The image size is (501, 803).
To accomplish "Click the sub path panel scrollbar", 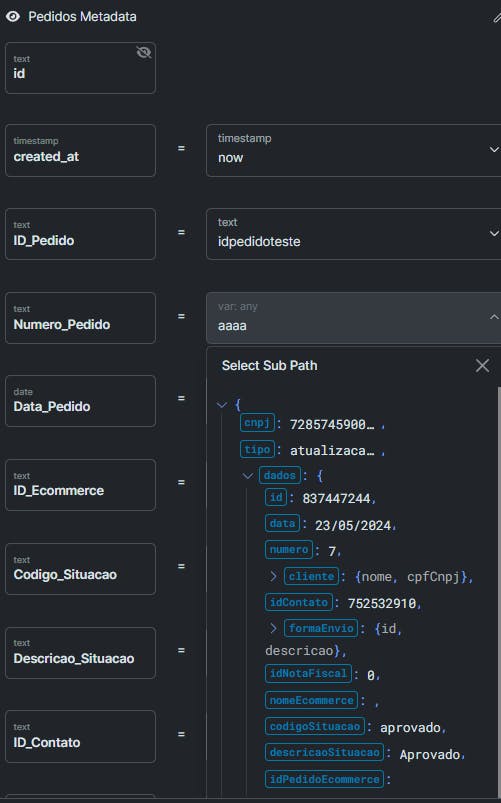I will tap(499, 589).
